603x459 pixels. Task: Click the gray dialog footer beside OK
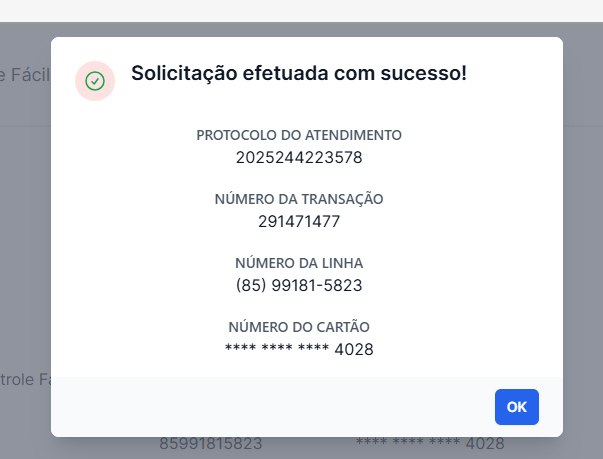[269, 407]
